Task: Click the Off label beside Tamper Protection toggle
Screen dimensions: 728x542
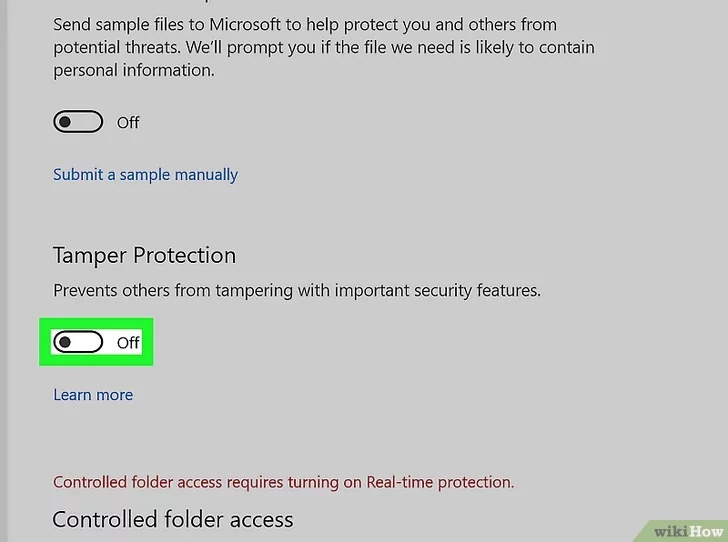Action: (x=128, y=343)
